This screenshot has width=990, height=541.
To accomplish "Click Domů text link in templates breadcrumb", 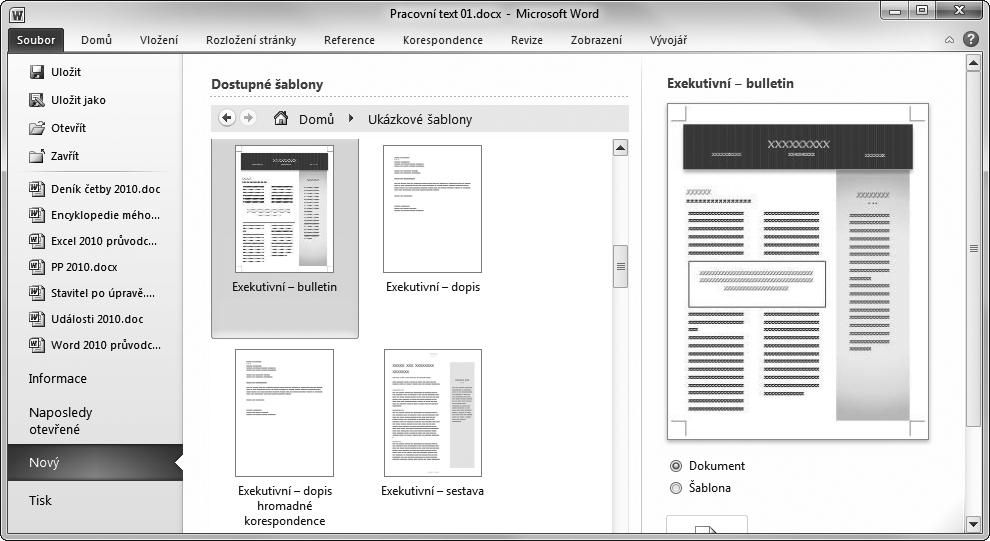I will point(316,119).
